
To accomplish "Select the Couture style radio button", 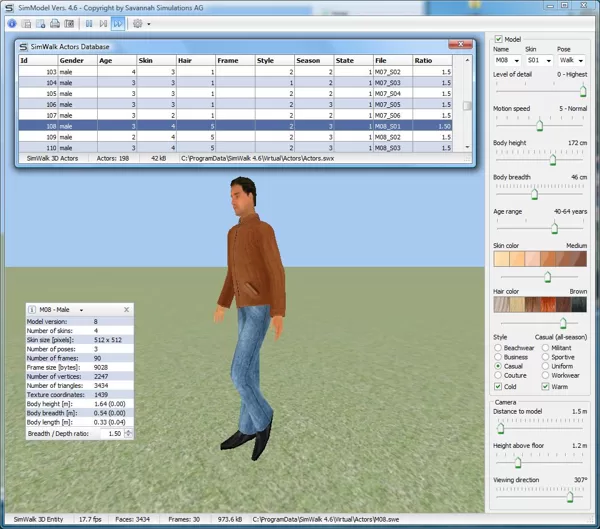I will click(x=498, y=375).
